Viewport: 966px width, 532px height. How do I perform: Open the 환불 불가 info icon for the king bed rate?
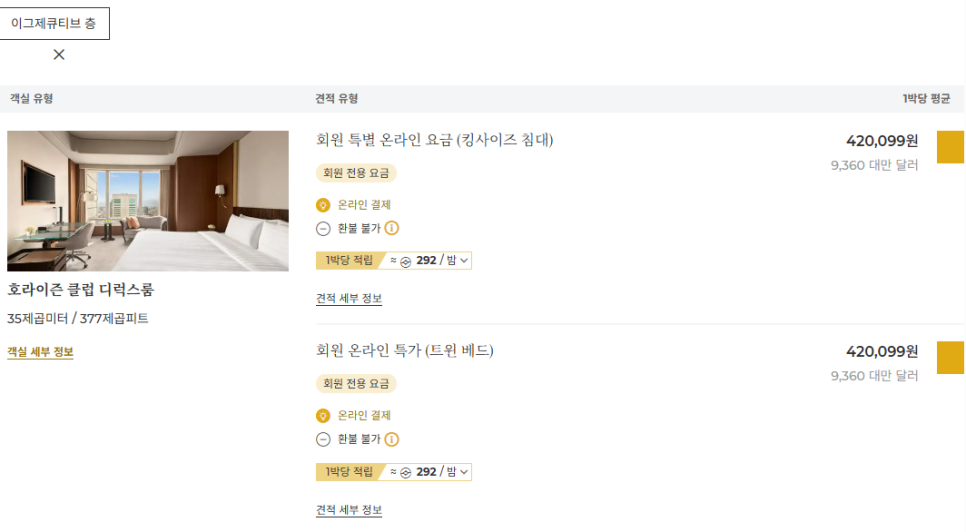392,228
